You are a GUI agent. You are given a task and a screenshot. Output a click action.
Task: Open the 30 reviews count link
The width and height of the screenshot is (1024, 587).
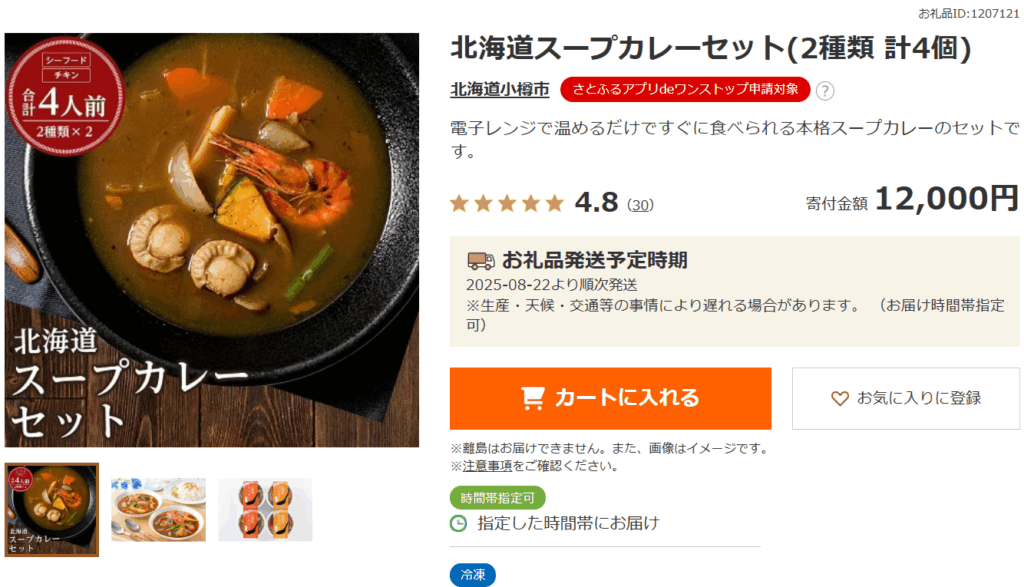pyautogui.click(x=640, y=205)
